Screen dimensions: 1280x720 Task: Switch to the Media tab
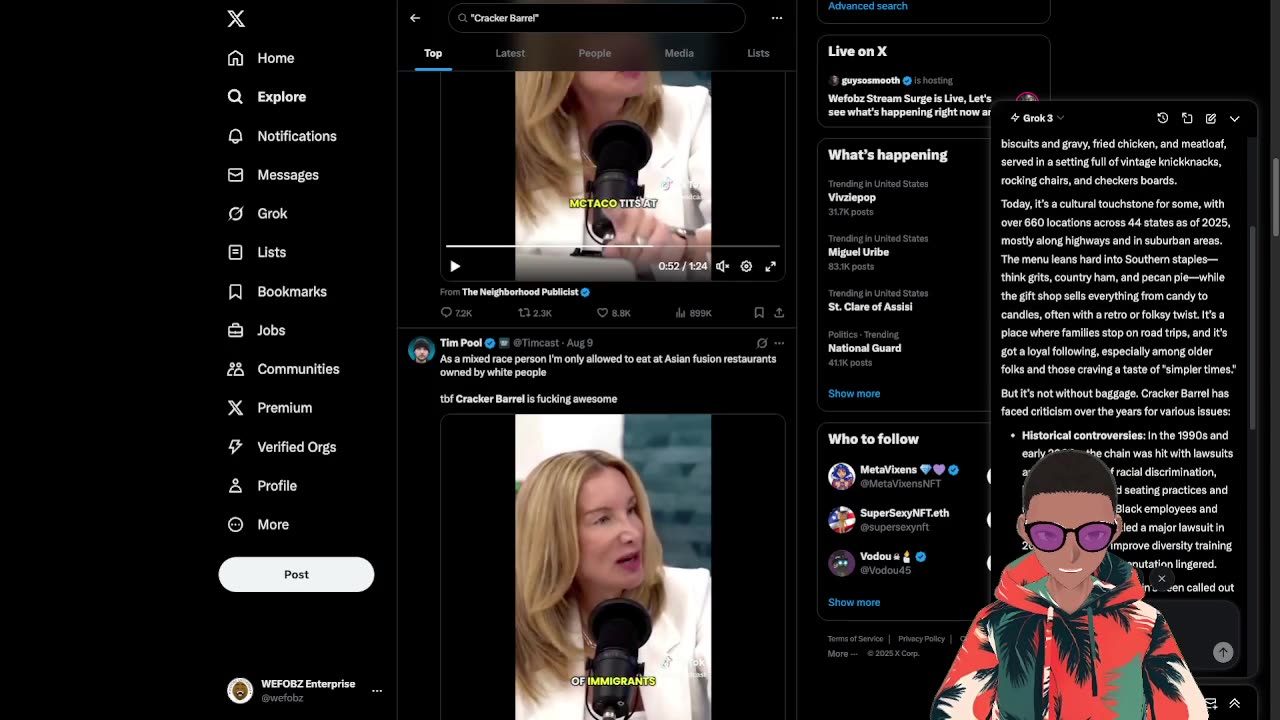coord(679,53)
